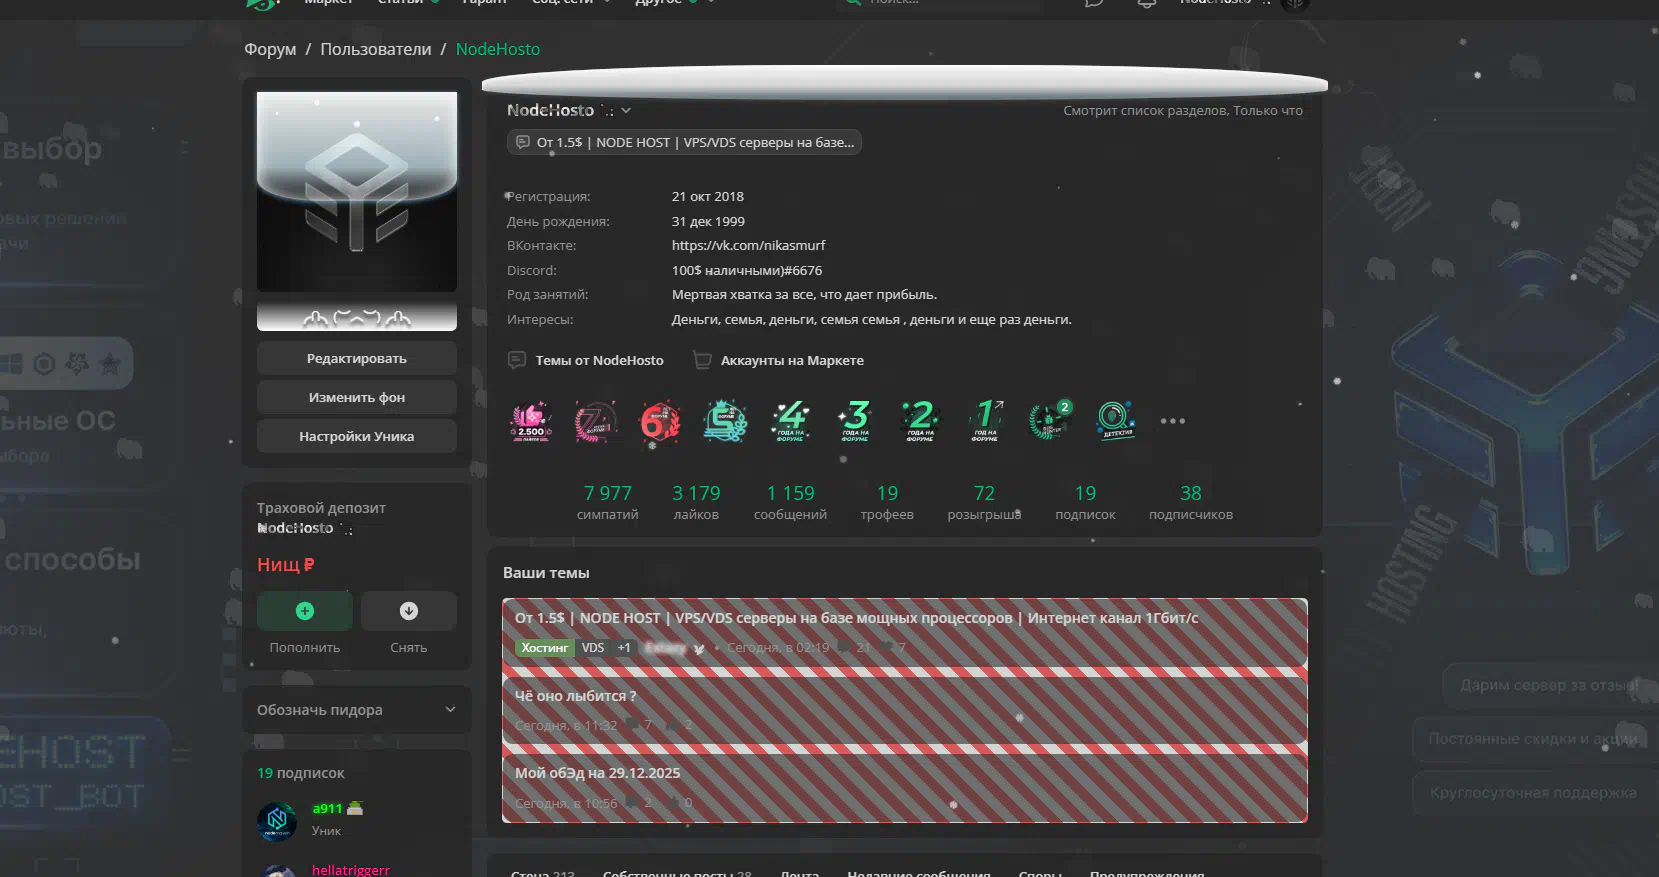The height and width of the screenshot is (877, 1659).
Task: Open 'Темы от NodeHosto' tab
Action: [598, 360]
